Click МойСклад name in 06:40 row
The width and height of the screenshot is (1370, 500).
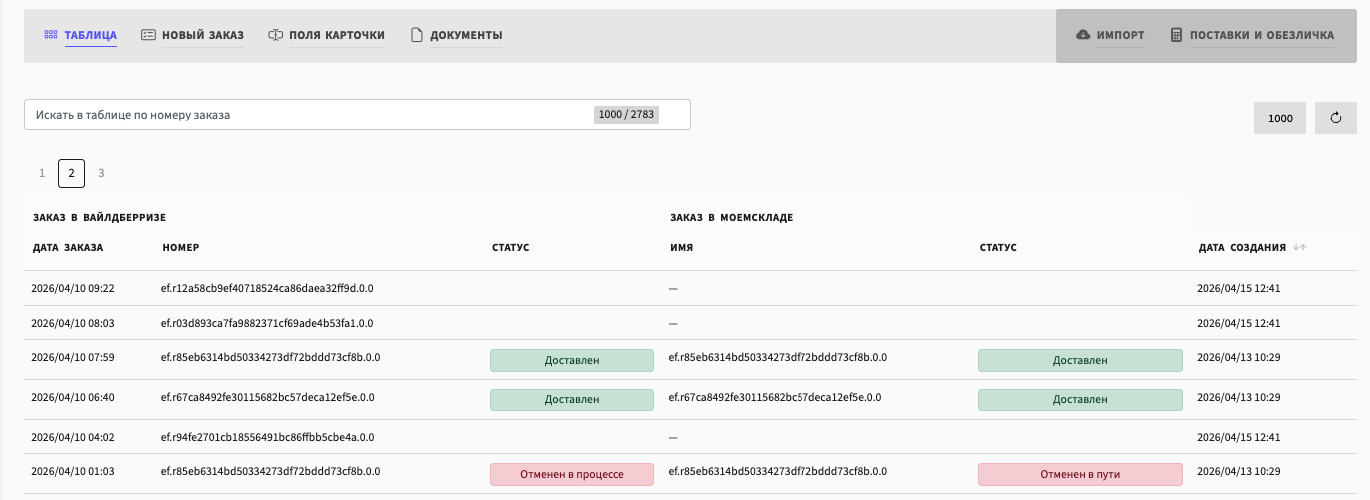(x=775, y=397)
